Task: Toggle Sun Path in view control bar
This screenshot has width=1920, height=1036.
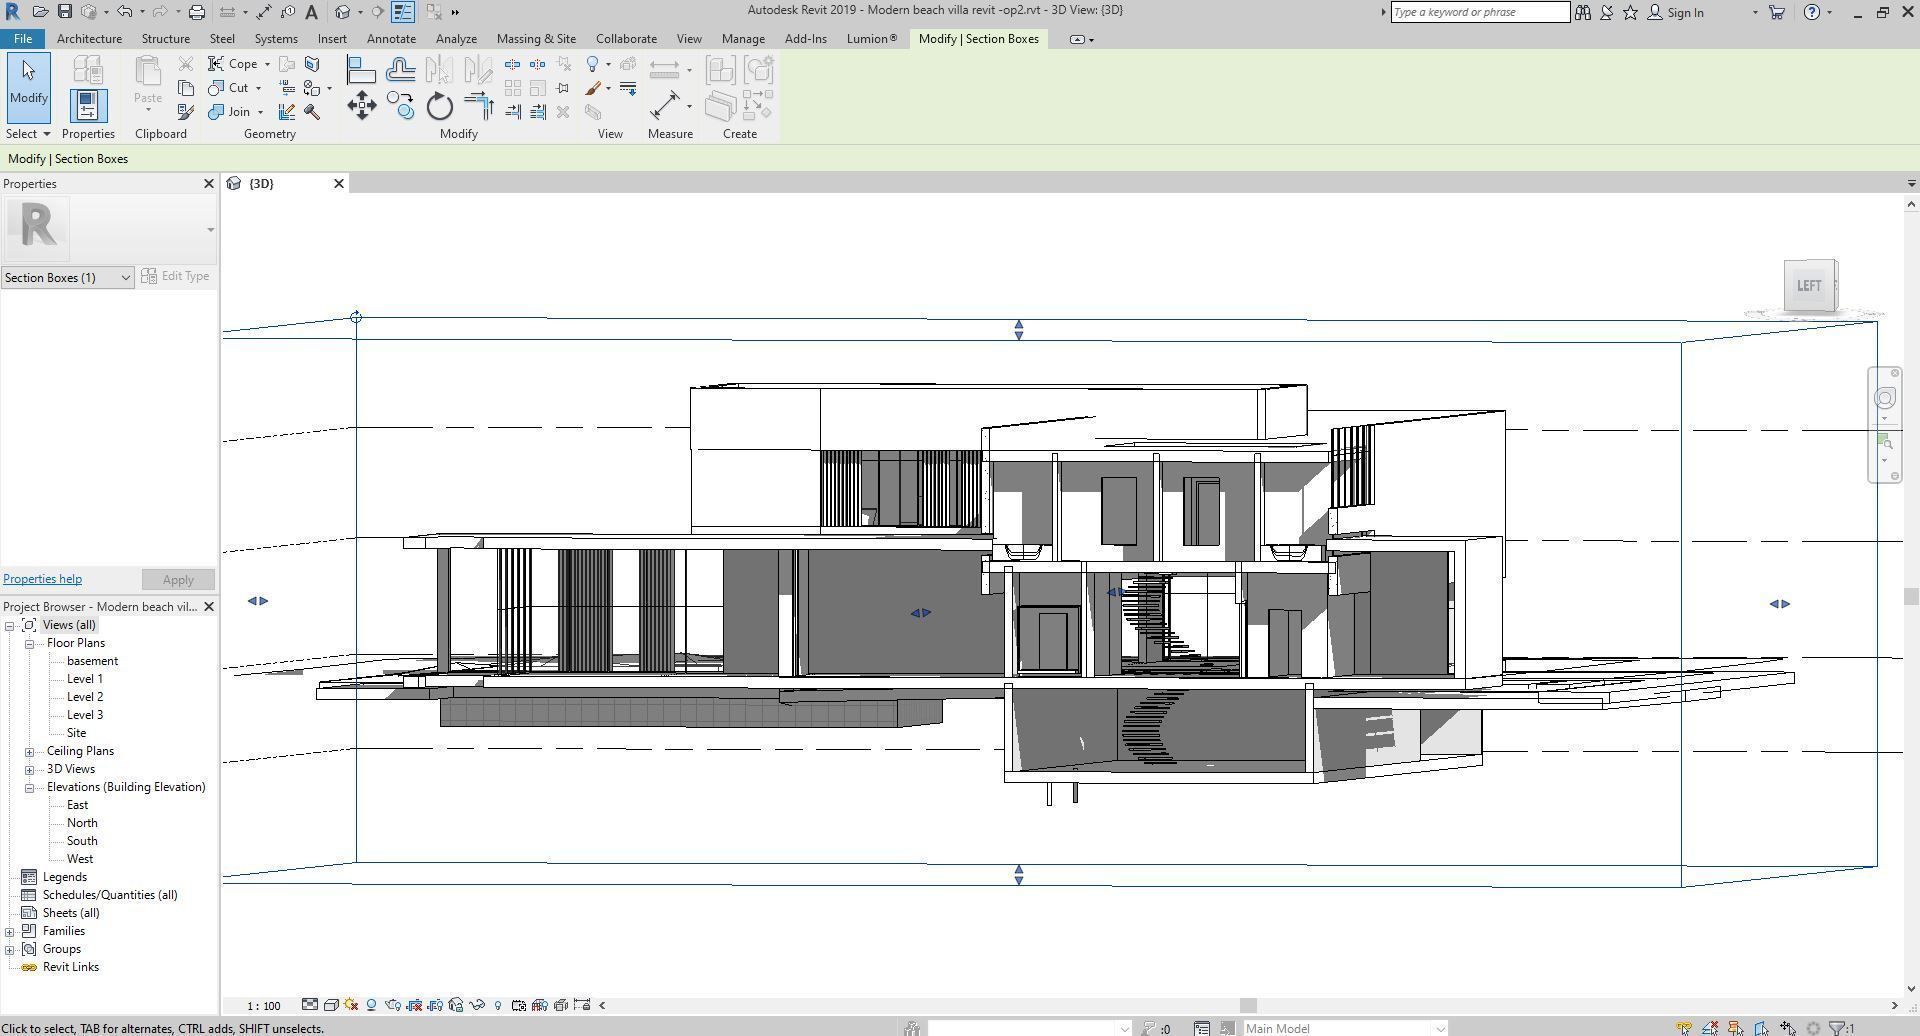Action: pyautogui.click(x=351, y=1005)
